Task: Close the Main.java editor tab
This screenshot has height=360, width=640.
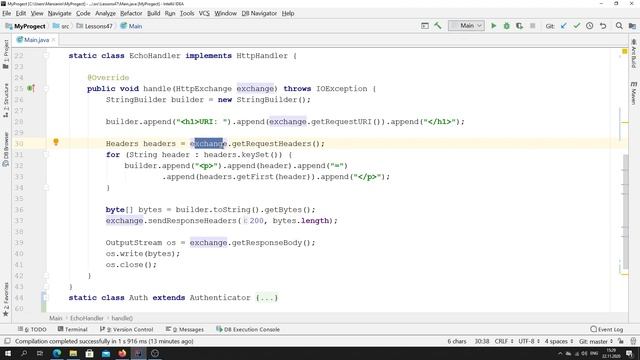Action: click(53, 40)
